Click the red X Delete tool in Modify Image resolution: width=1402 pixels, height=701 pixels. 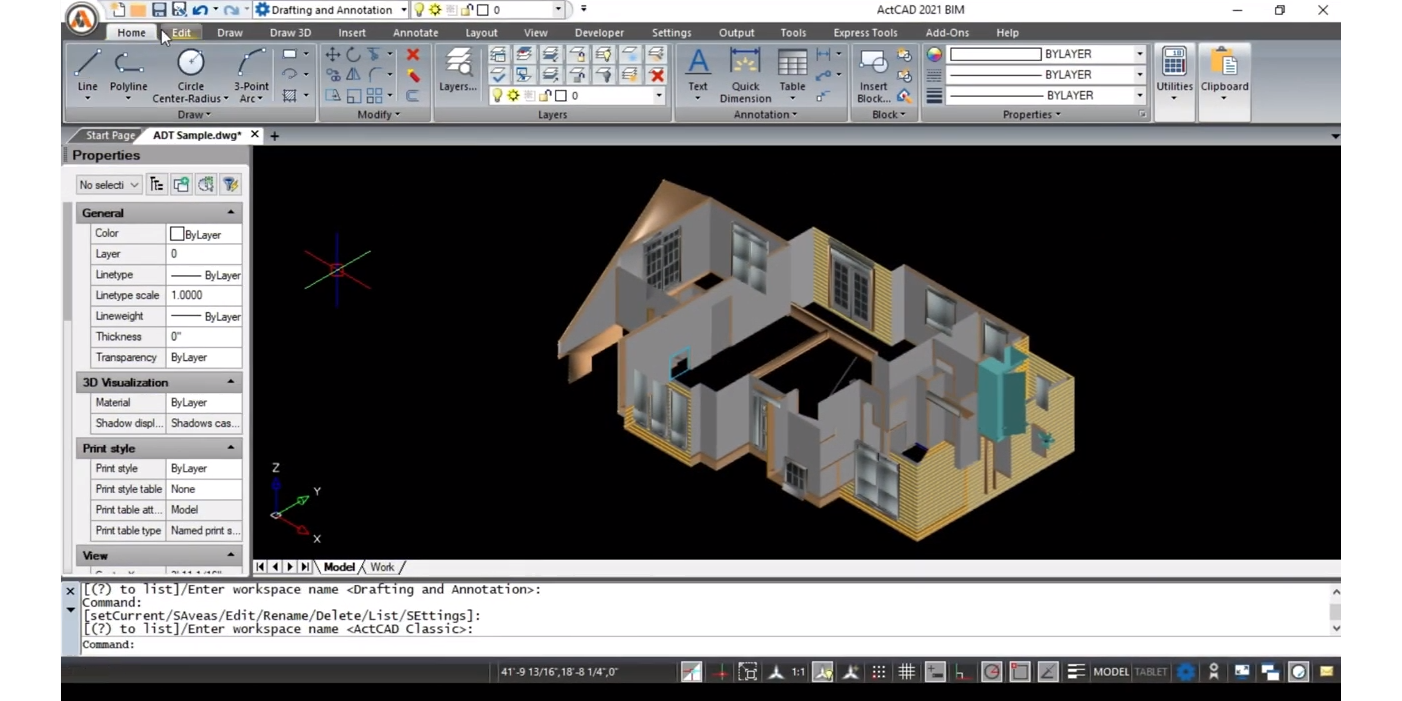point(412,54)
